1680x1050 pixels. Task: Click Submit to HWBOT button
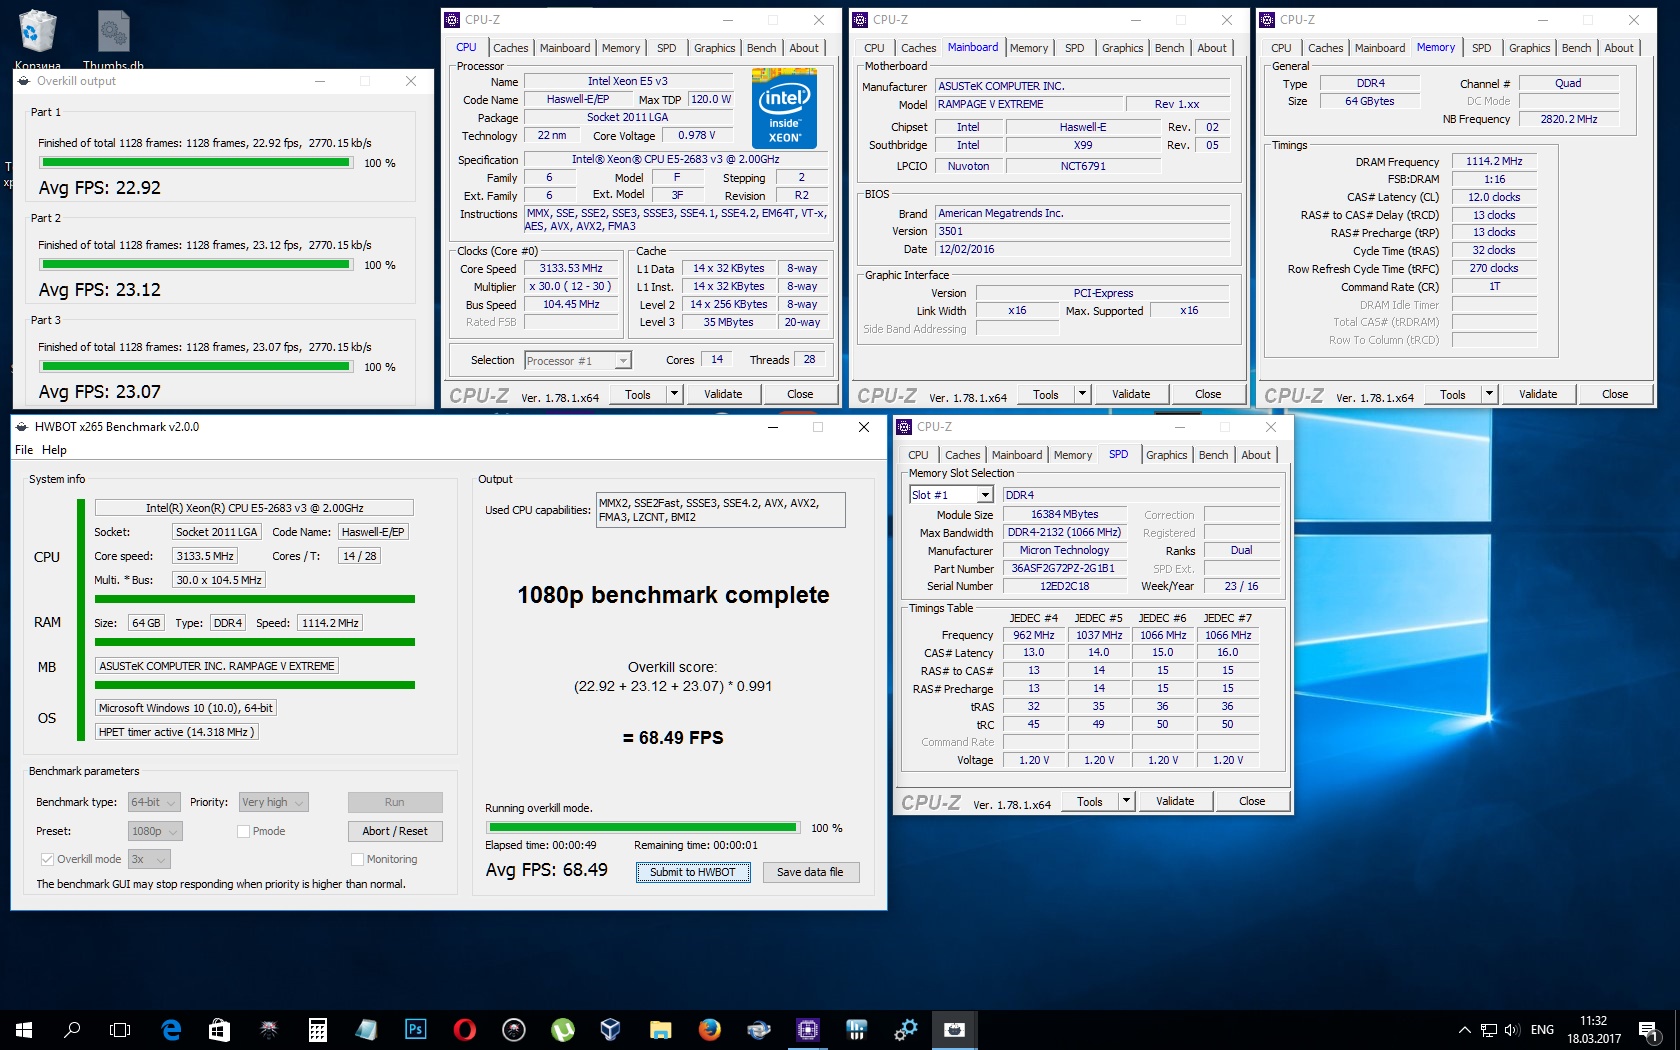[693, 872]
